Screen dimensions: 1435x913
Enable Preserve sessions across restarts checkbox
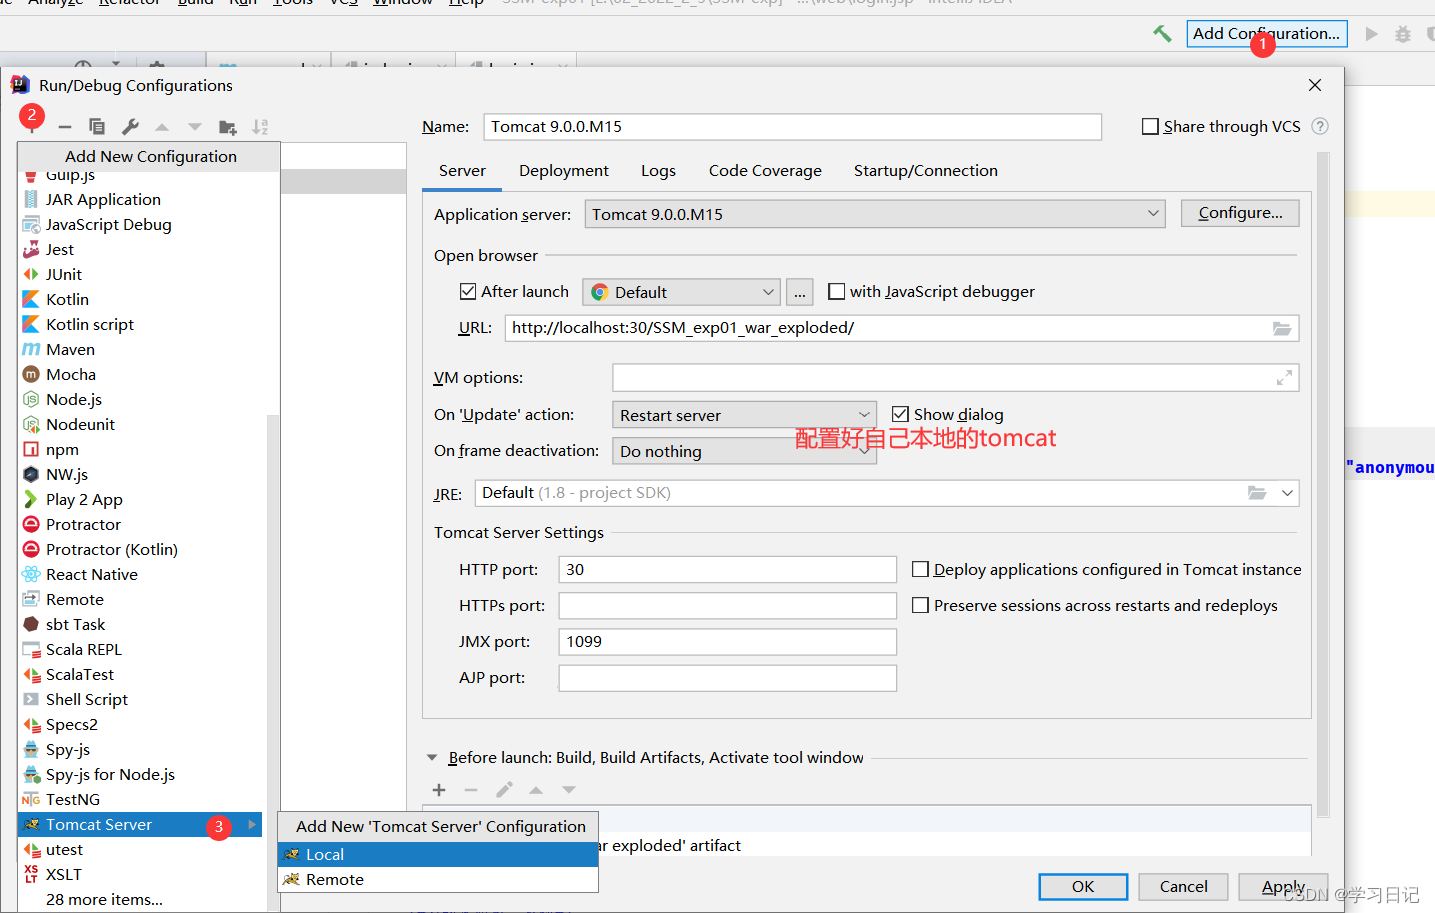pos(921,605)
